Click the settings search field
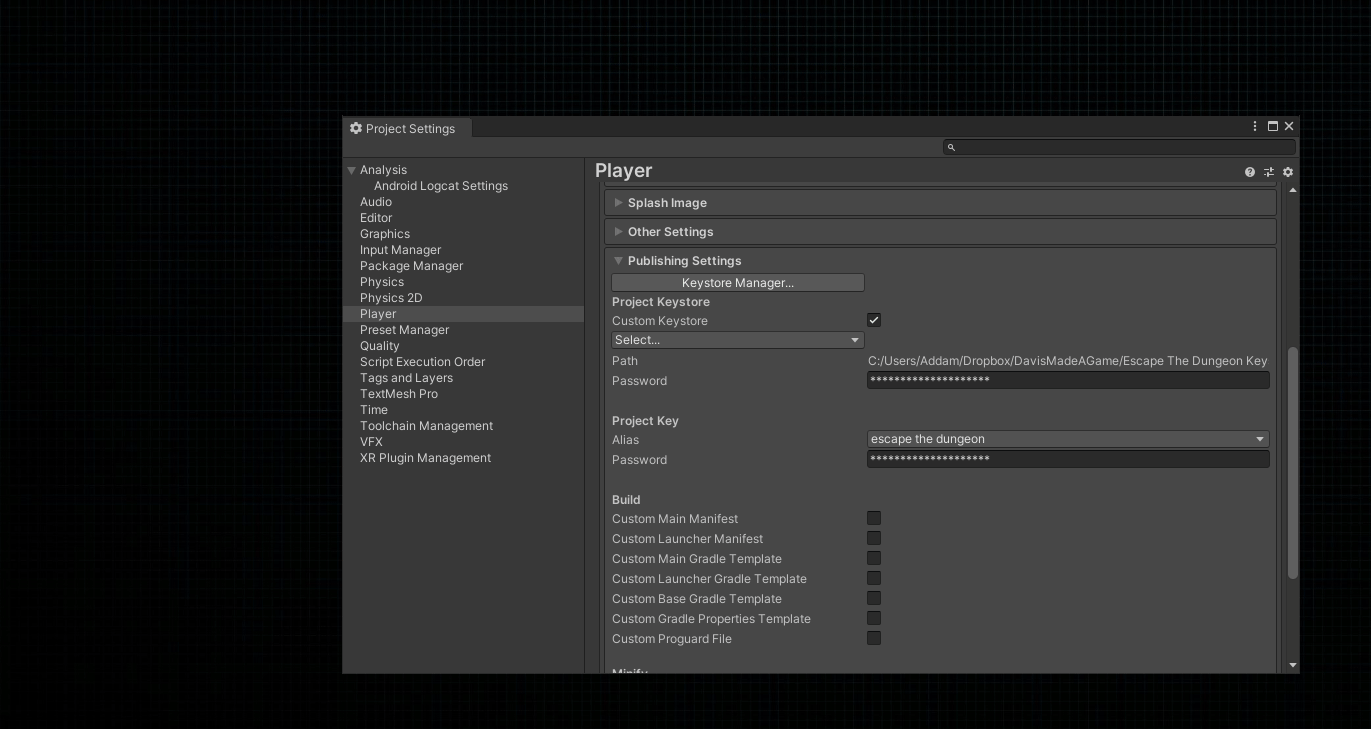Viewport: 1371px width, 729px height. point(1119,147)
